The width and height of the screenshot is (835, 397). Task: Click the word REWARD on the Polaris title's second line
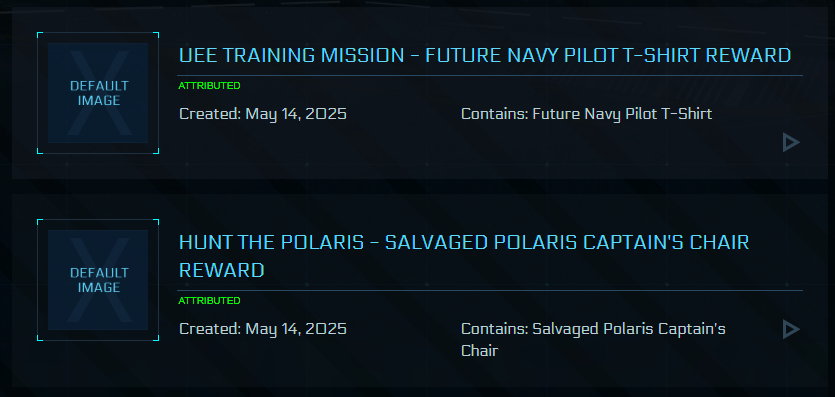pos(222,270)
